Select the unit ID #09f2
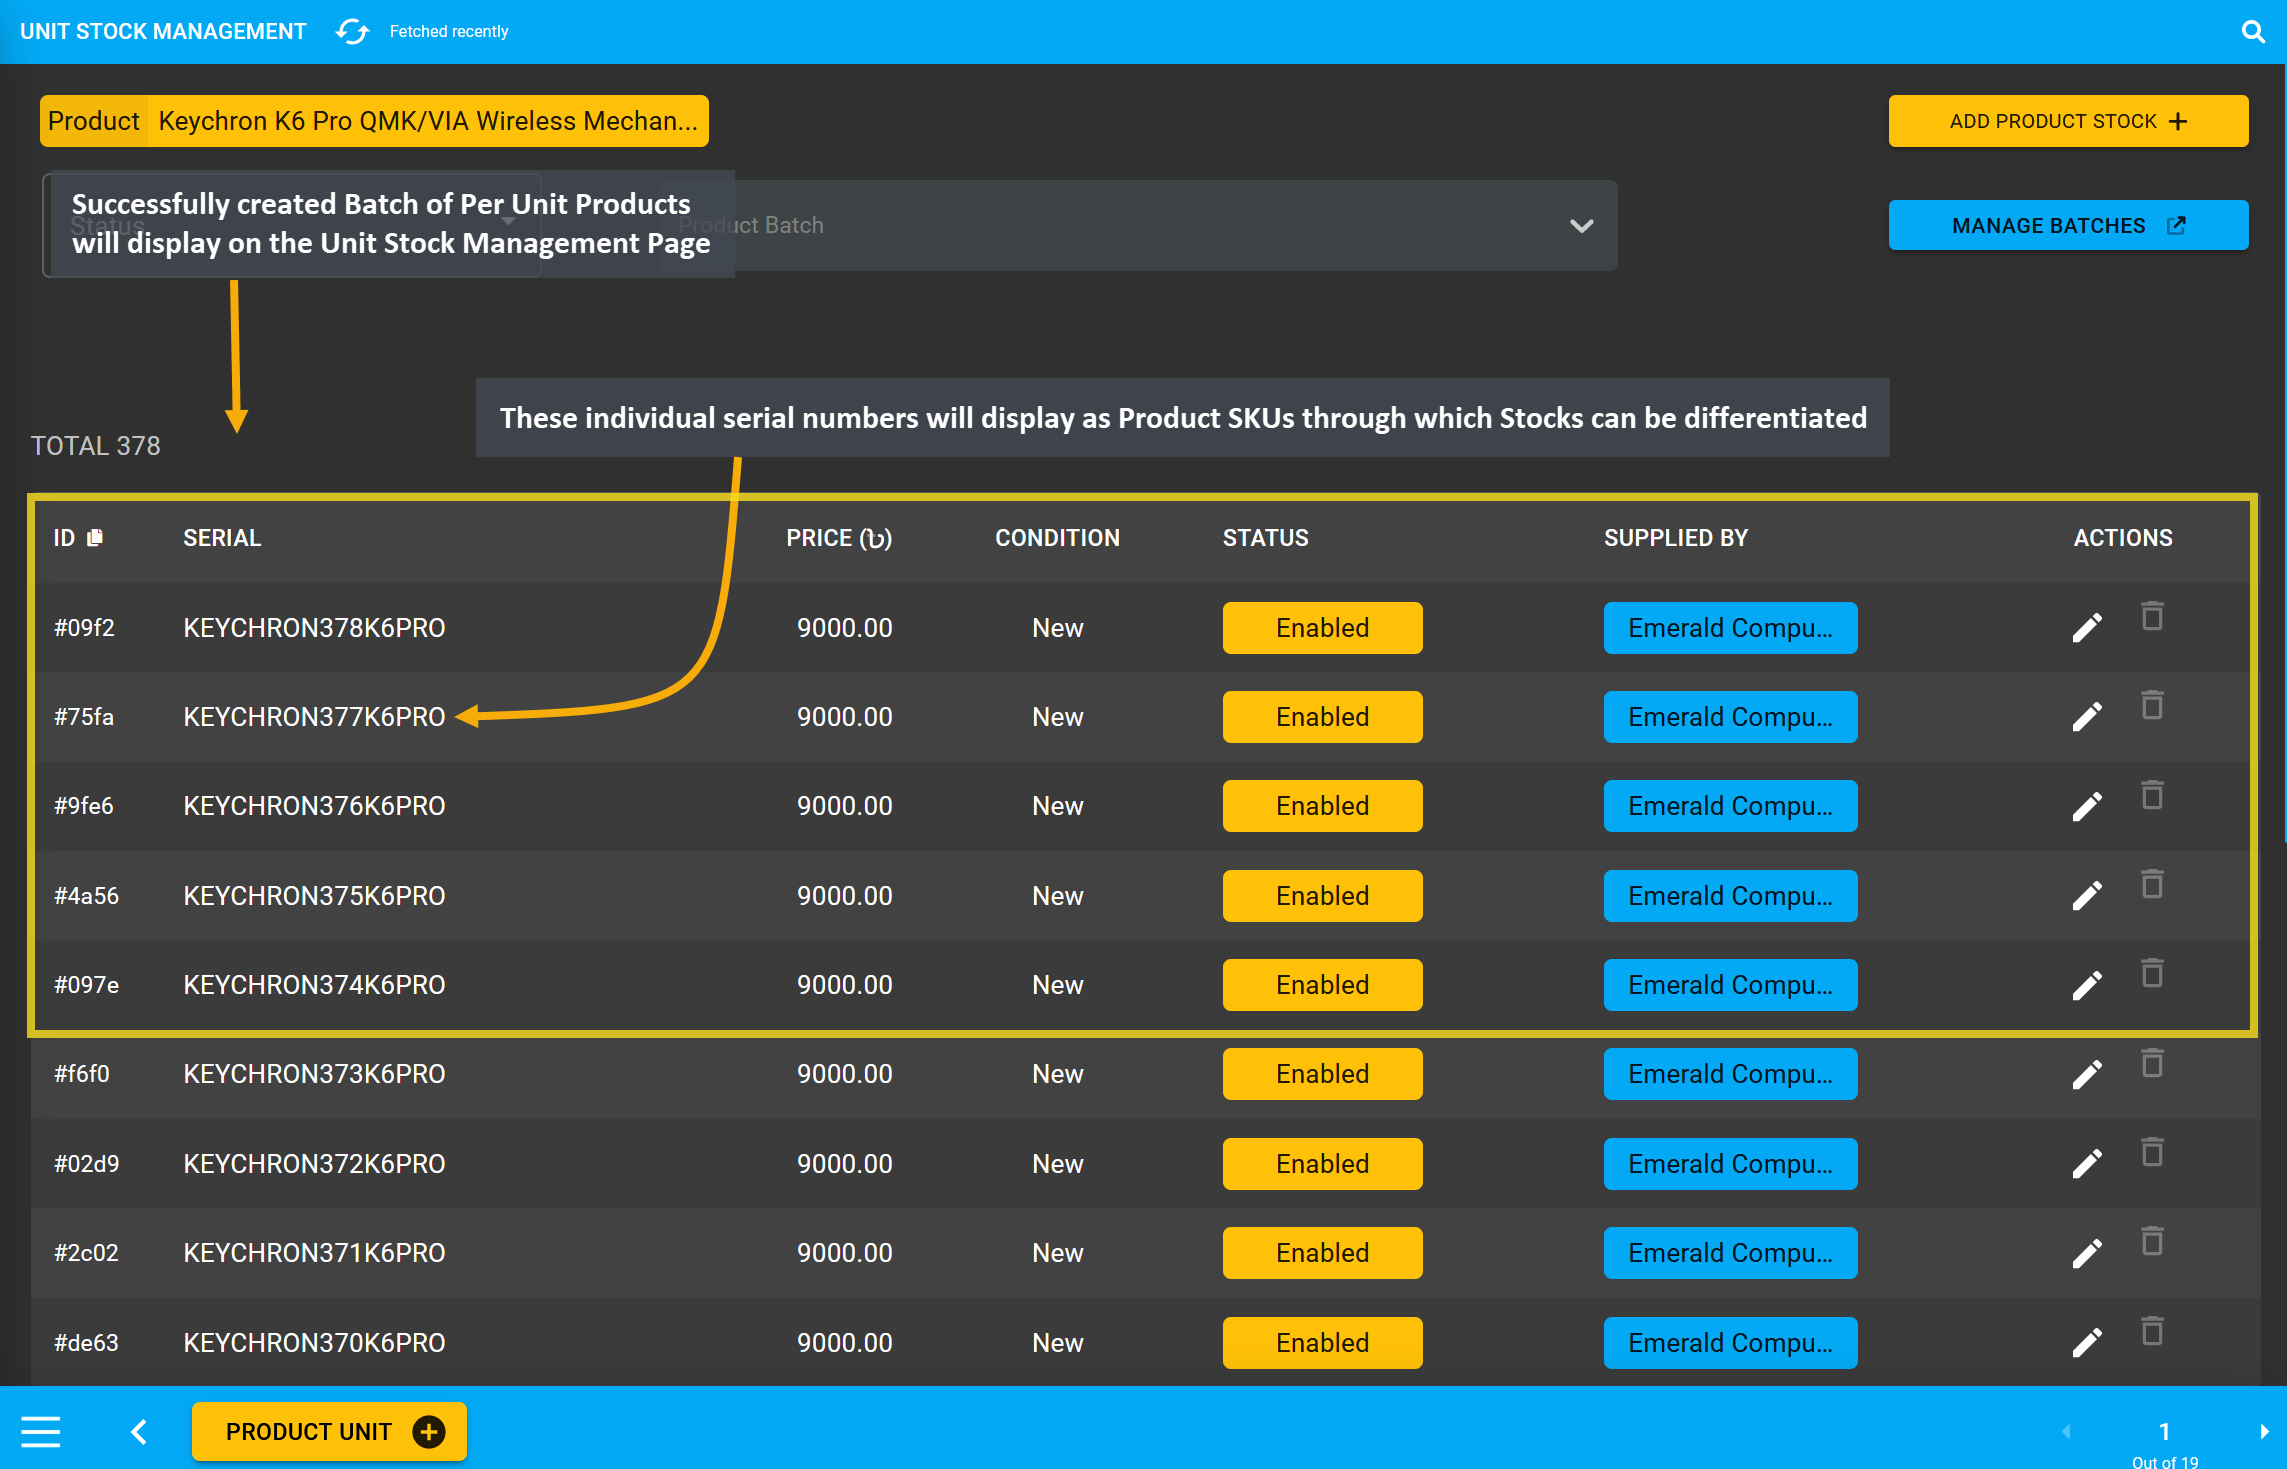The width and height of the screenshot is (2287, 1469). click(84, 628)
